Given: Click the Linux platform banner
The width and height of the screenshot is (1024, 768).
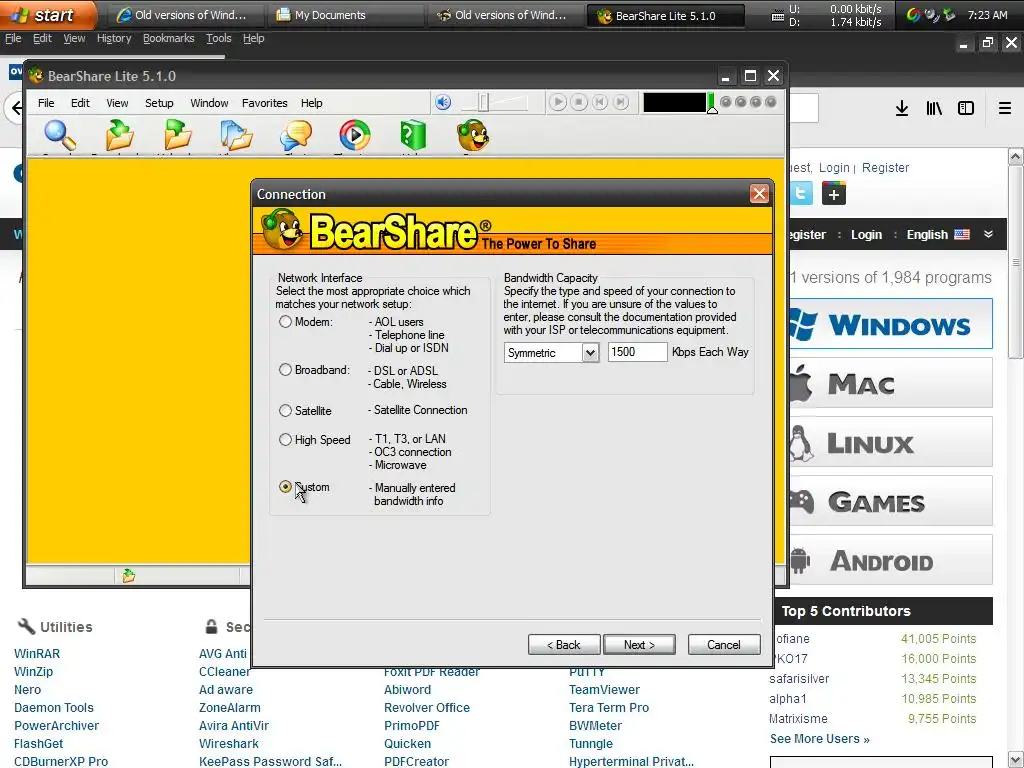Looking at the screenshot, I should 891,442.
